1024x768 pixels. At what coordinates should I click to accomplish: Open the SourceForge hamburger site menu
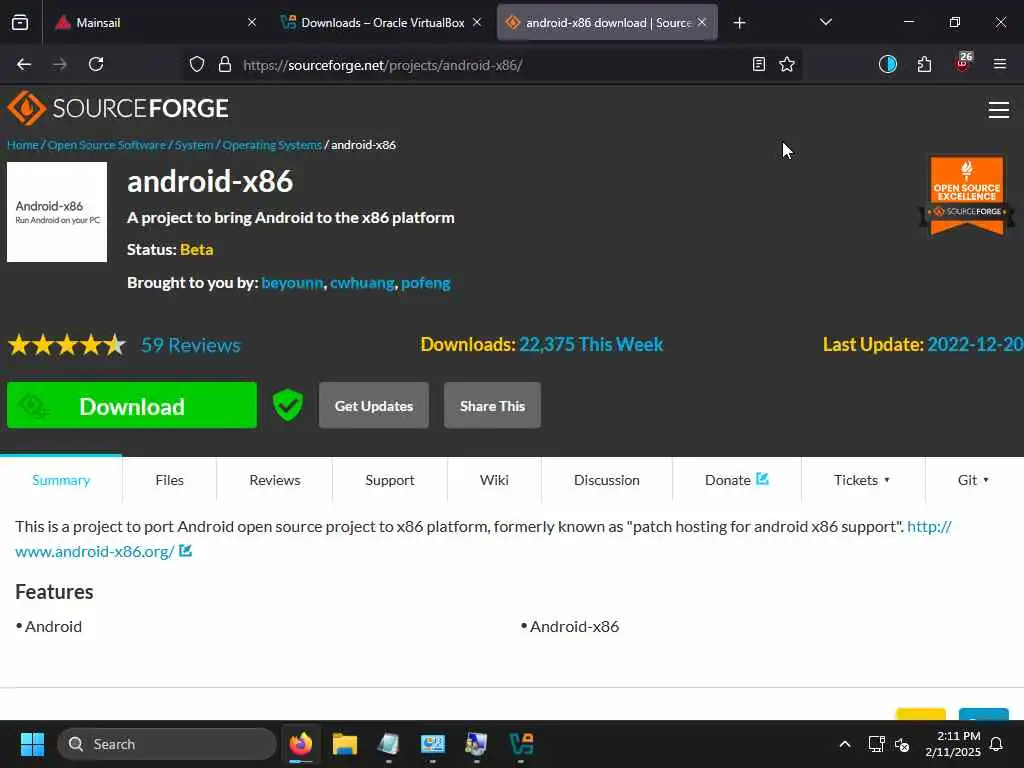point(999,110)
